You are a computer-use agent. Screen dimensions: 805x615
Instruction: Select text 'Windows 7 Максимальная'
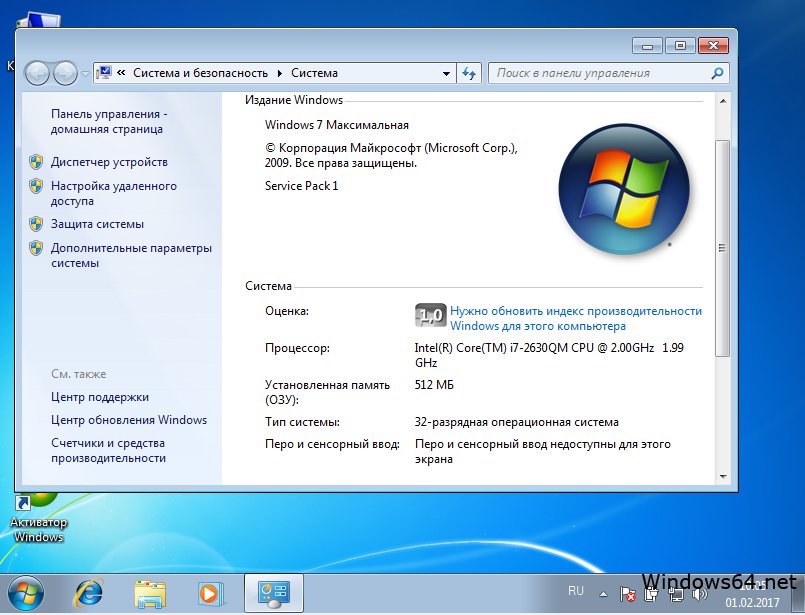337,125
